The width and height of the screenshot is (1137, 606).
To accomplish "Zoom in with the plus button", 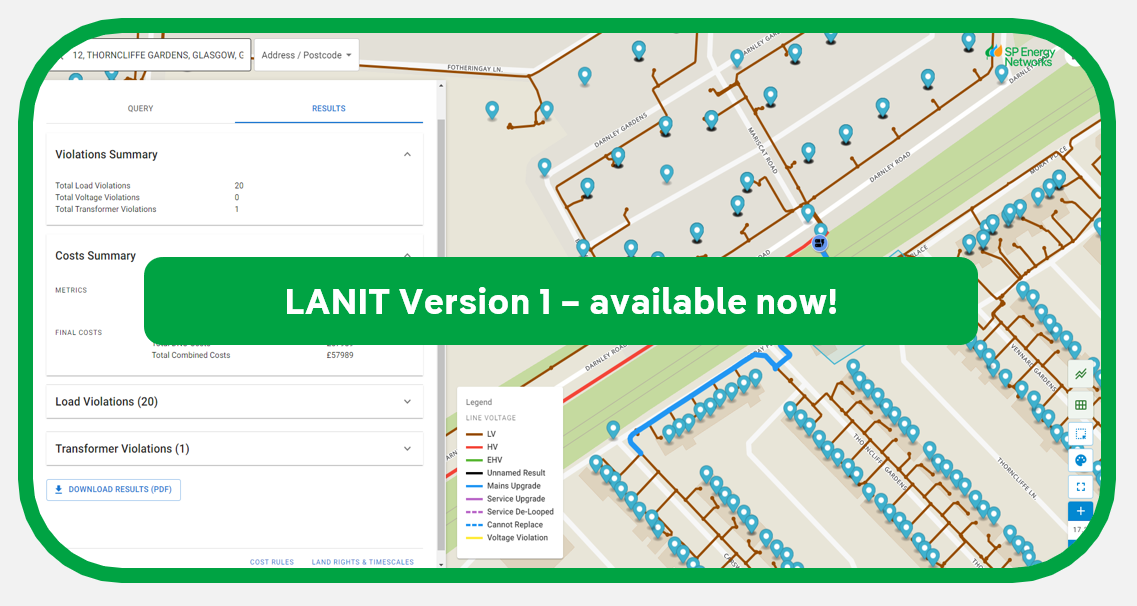I will tap(1080, 511).
